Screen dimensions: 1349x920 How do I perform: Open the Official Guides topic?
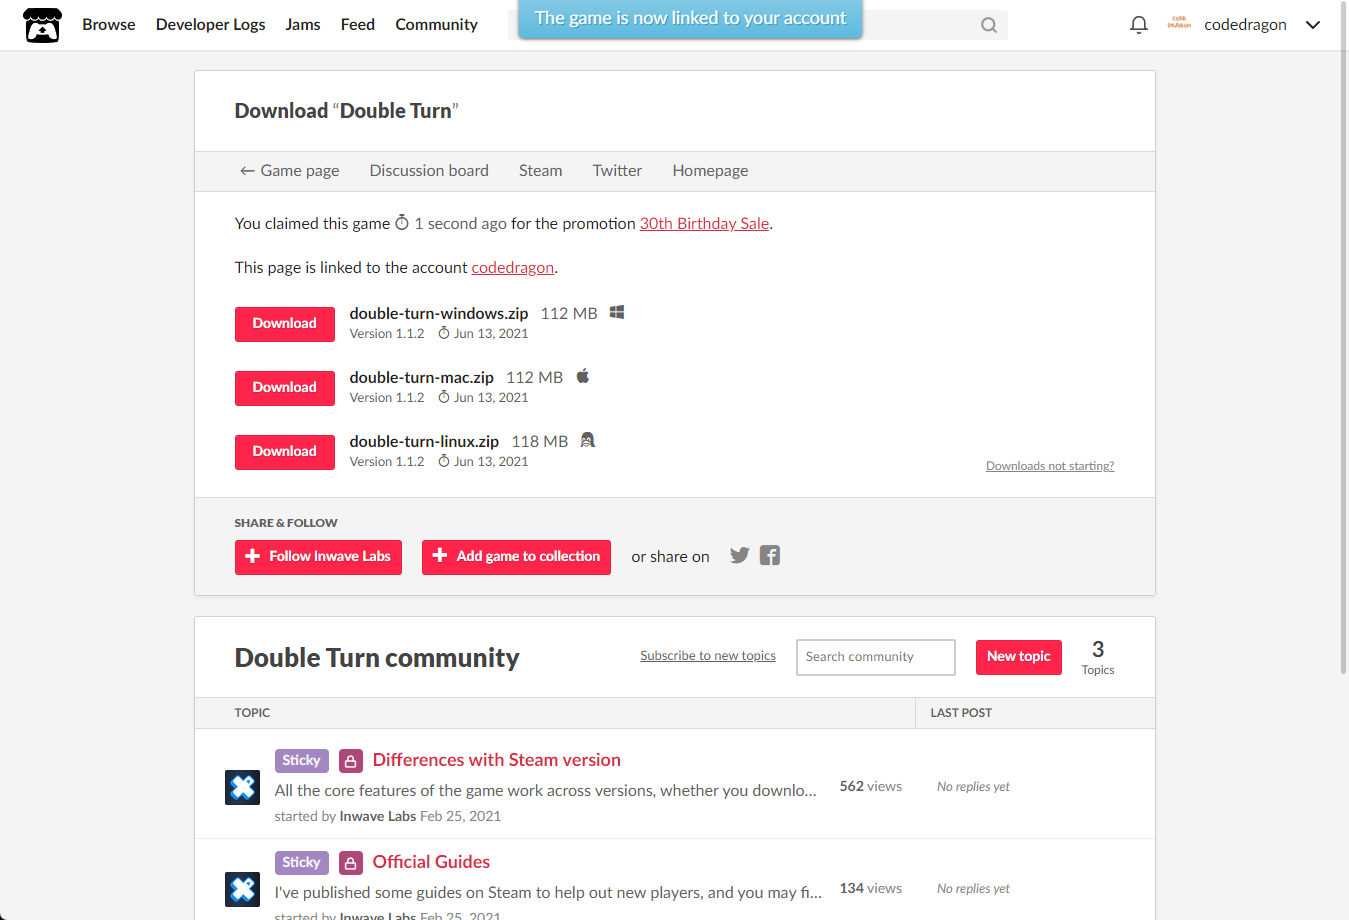click(x=431, y=862)
